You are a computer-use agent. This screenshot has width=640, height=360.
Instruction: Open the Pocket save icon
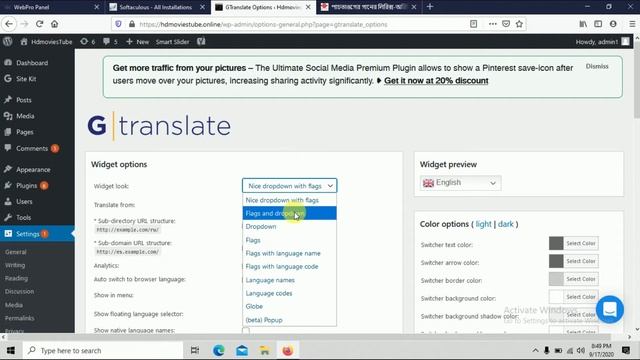point(506,24)
